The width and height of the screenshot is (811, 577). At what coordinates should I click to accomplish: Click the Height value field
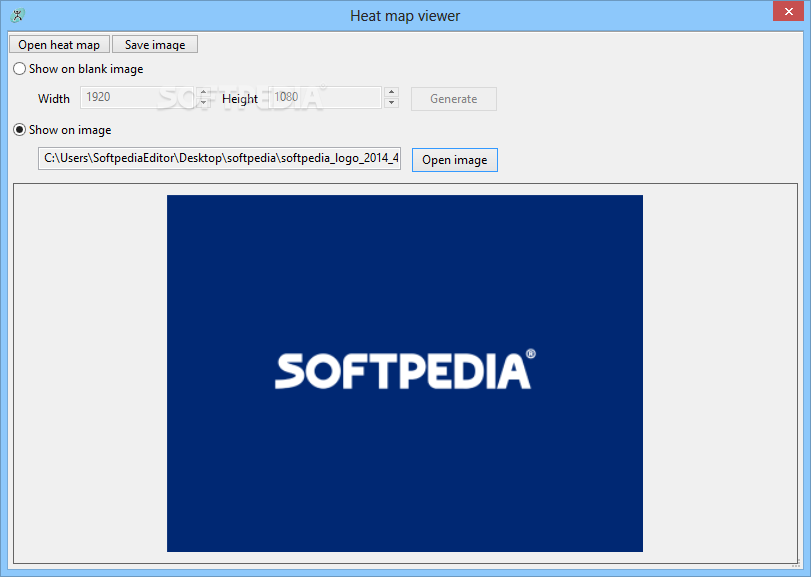click(x=325, y=97)
